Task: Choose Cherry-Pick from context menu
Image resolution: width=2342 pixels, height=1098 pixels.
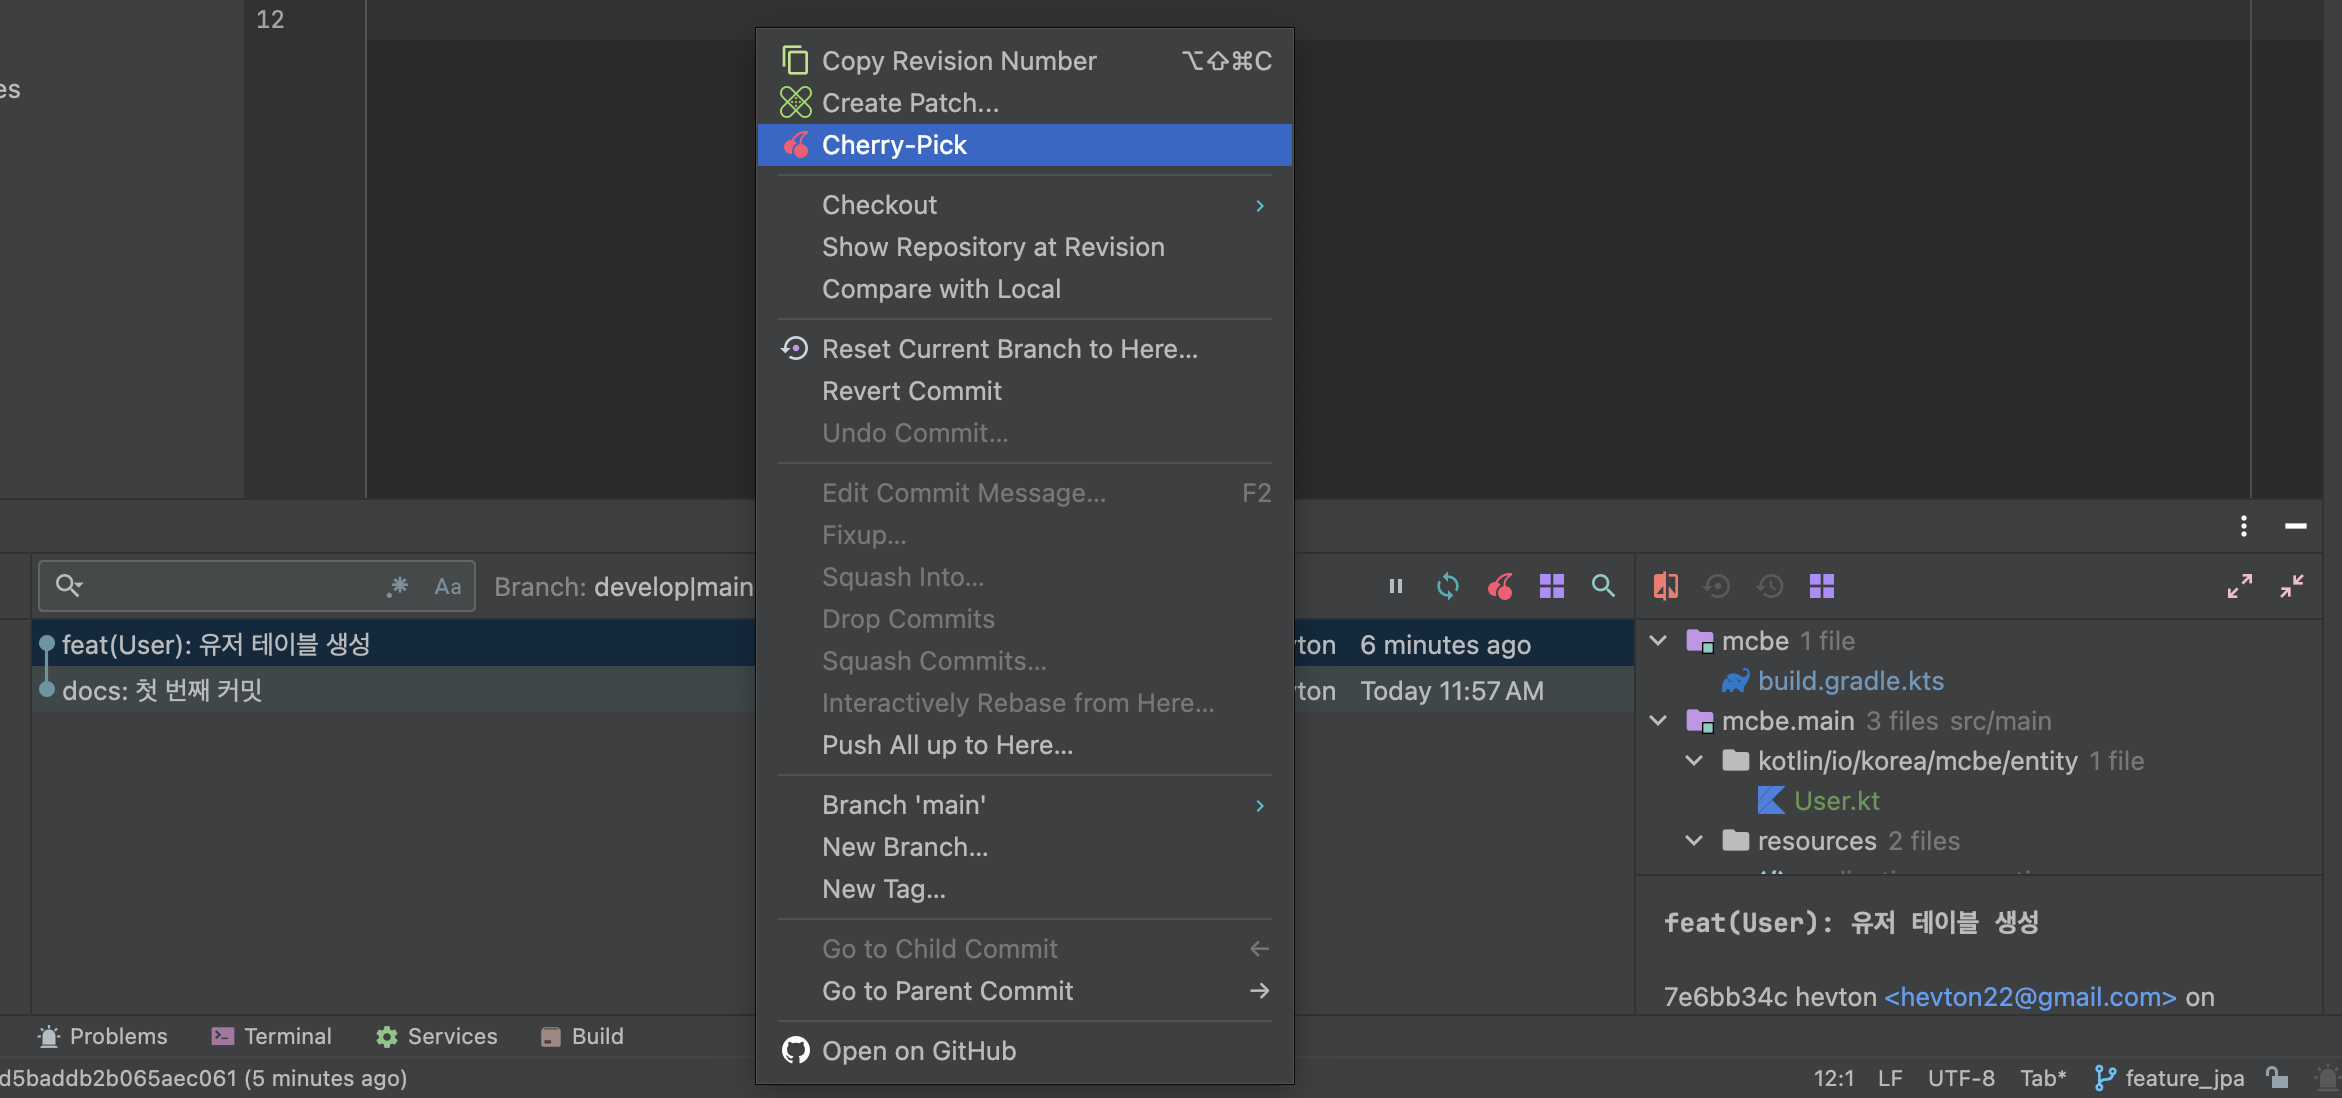Action: coord(894,145)
